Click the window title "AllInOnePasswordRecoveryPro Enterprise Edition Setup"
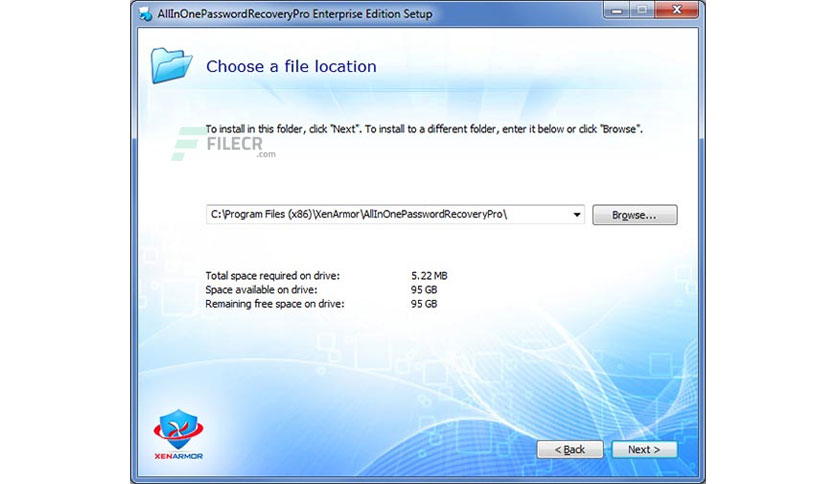Viewport: 836px width, 484px height. [x=295, y=14]
